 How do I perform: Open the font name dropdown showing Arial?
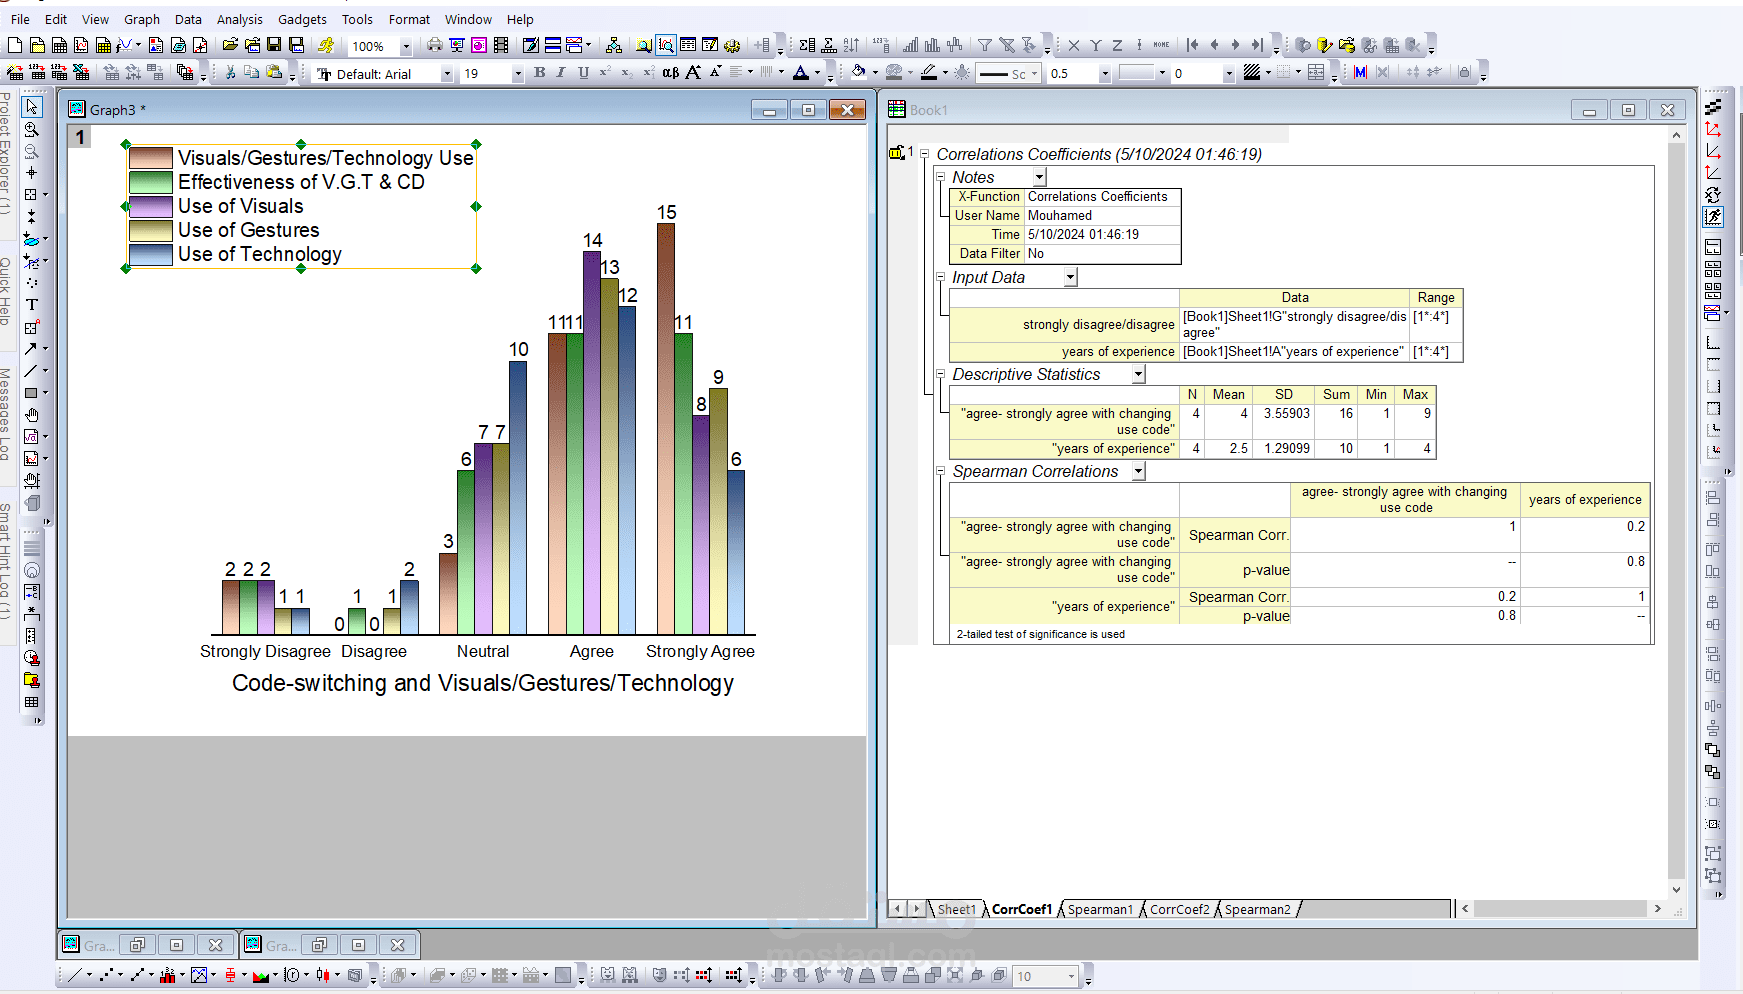click(446, 74)
